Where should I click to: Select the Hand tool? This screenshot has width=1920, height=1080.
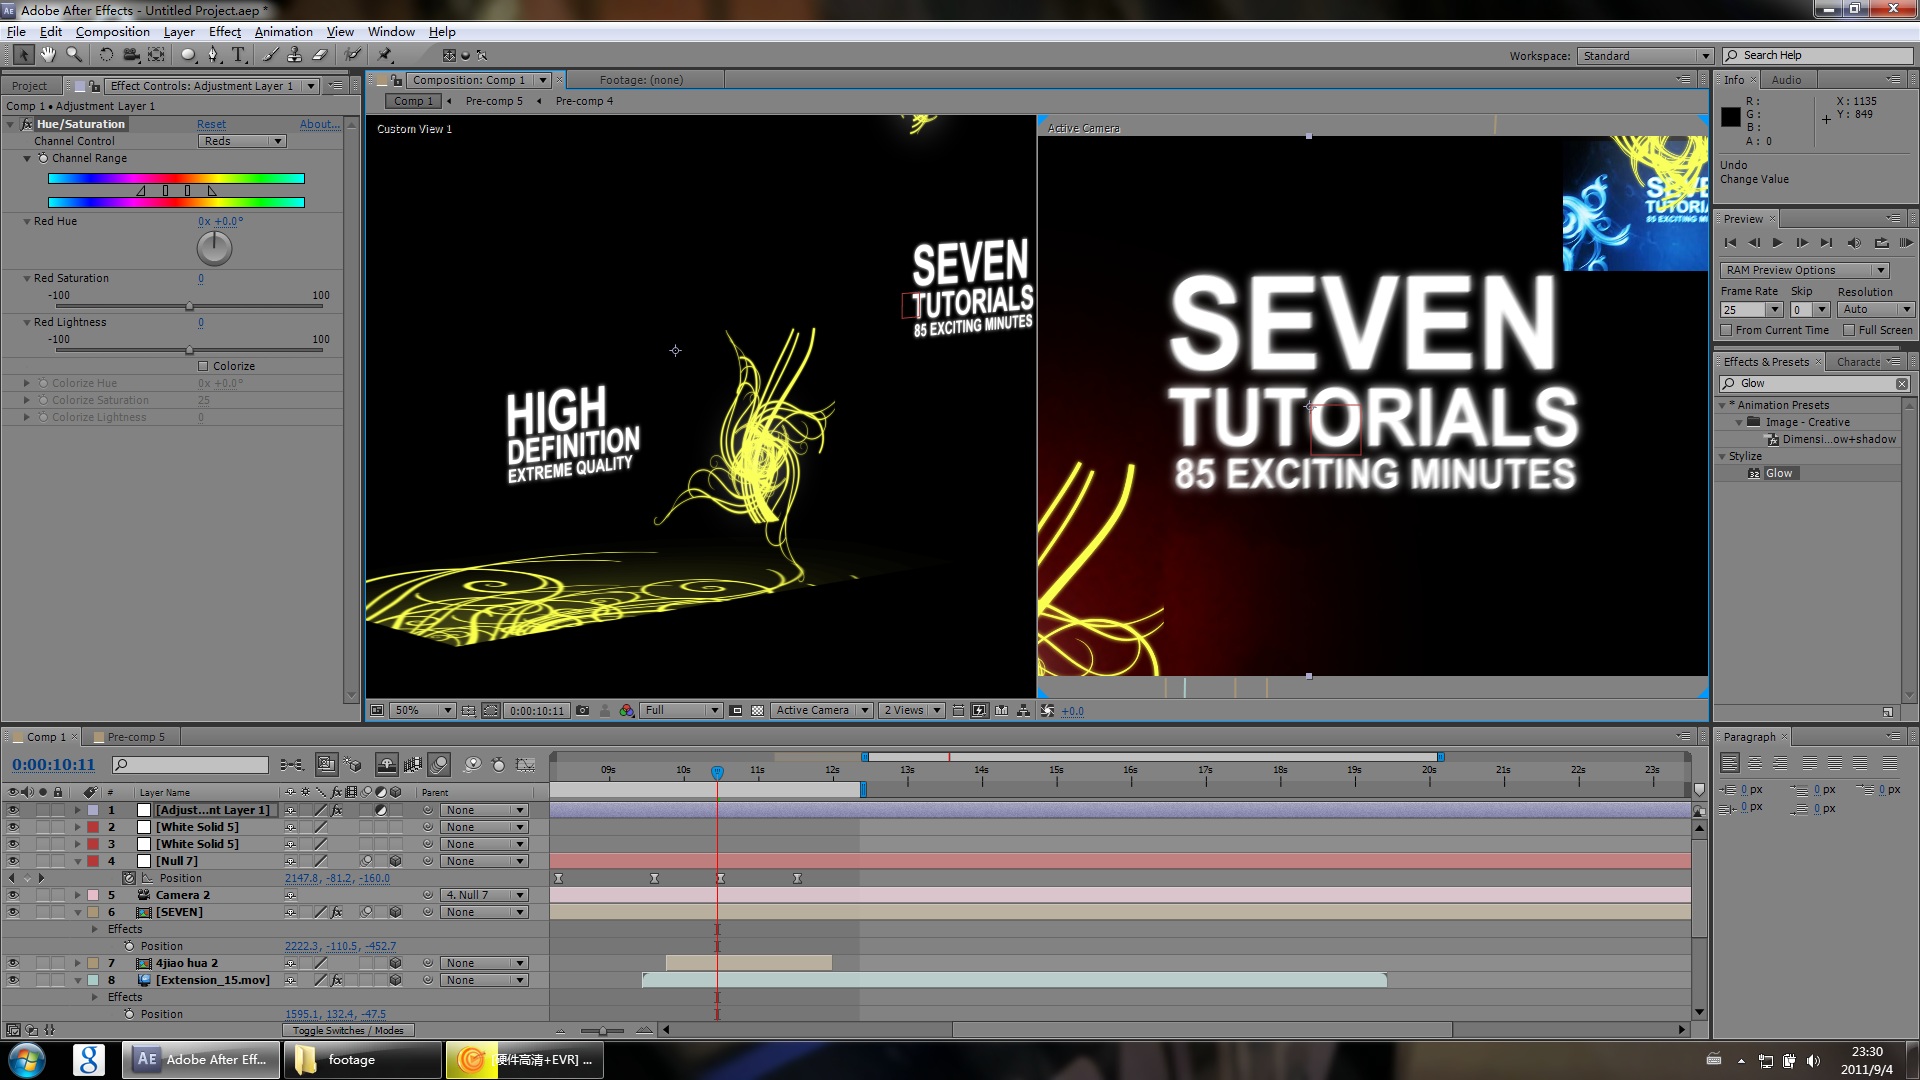(x=47, y=55)
